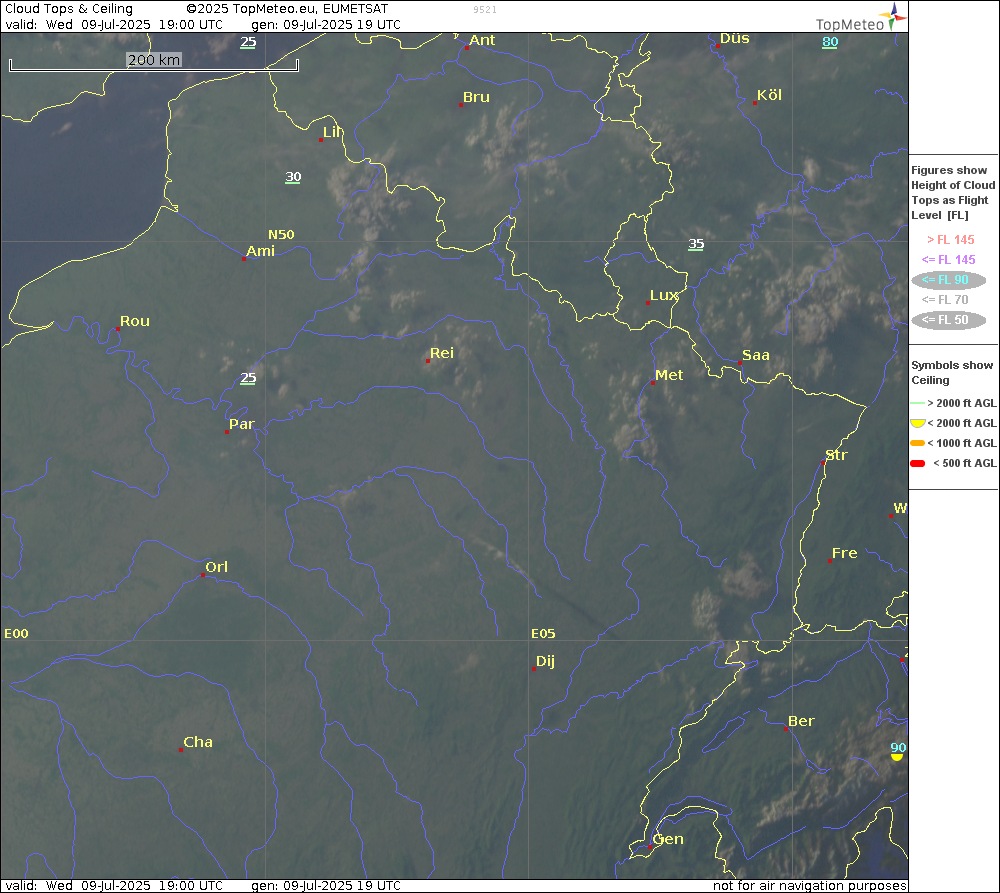This screenshot has width=1000, height=893.
Task: Click the '< 1000 ft AGL' legend text
Action: coord(962,443)
